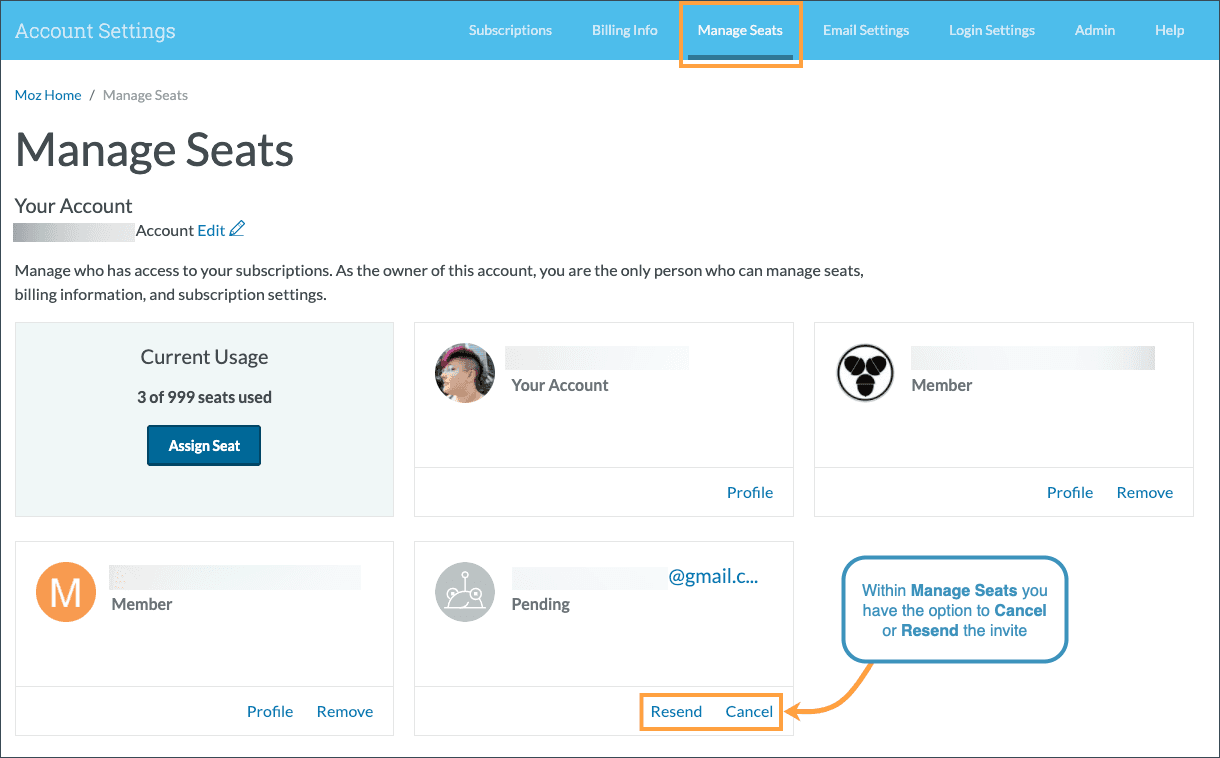
Task: Open the Help tab
Action: point(1169,30)
